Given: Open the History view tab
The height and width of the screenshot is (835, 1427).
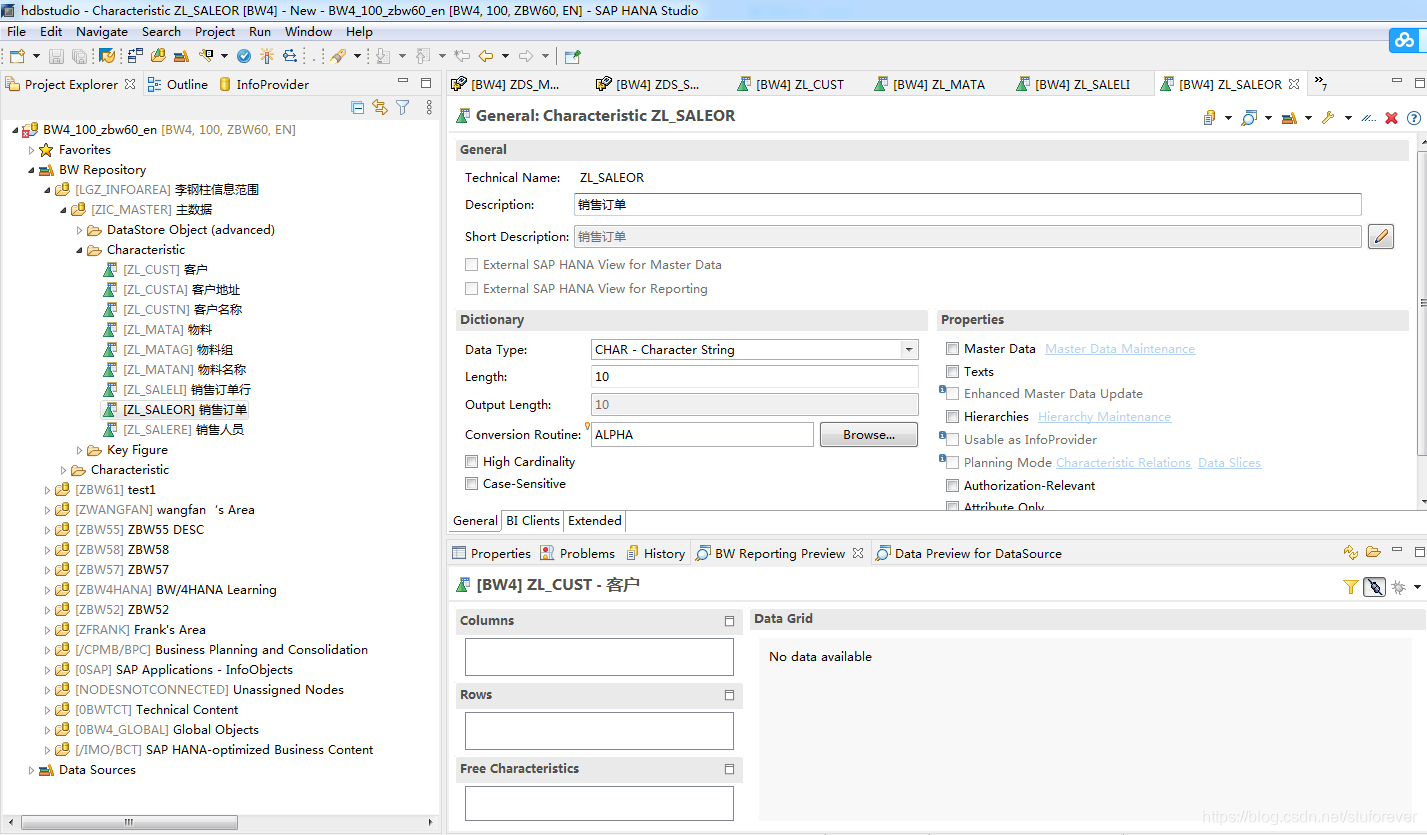Looking at the screenshot, I should tap(656, 553).
